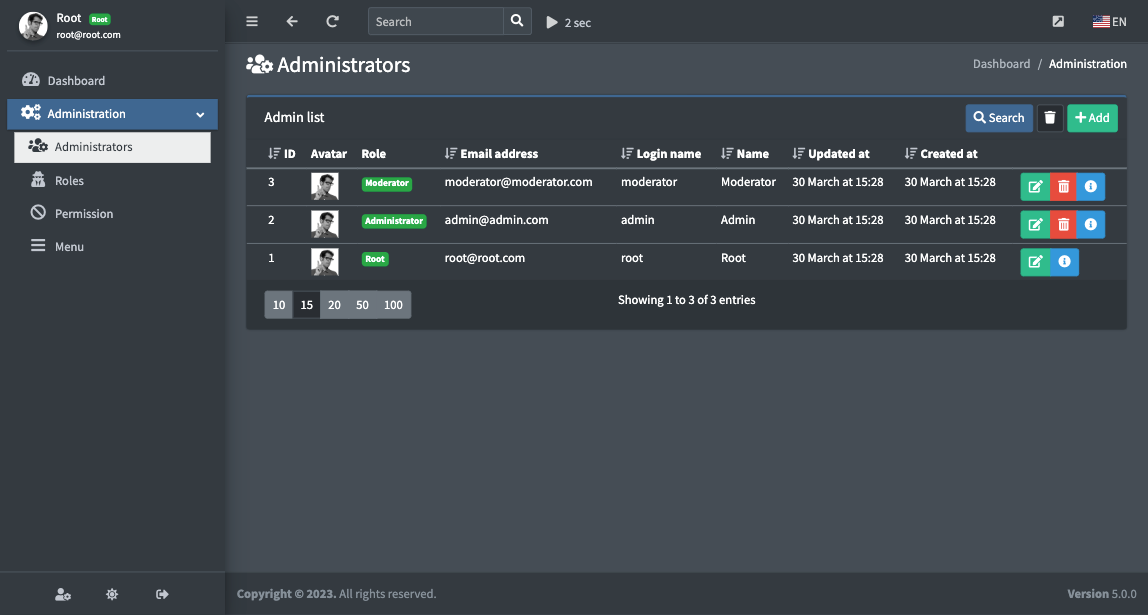
Task: Open the Roles menu item
Action: (x=69, y=181)
